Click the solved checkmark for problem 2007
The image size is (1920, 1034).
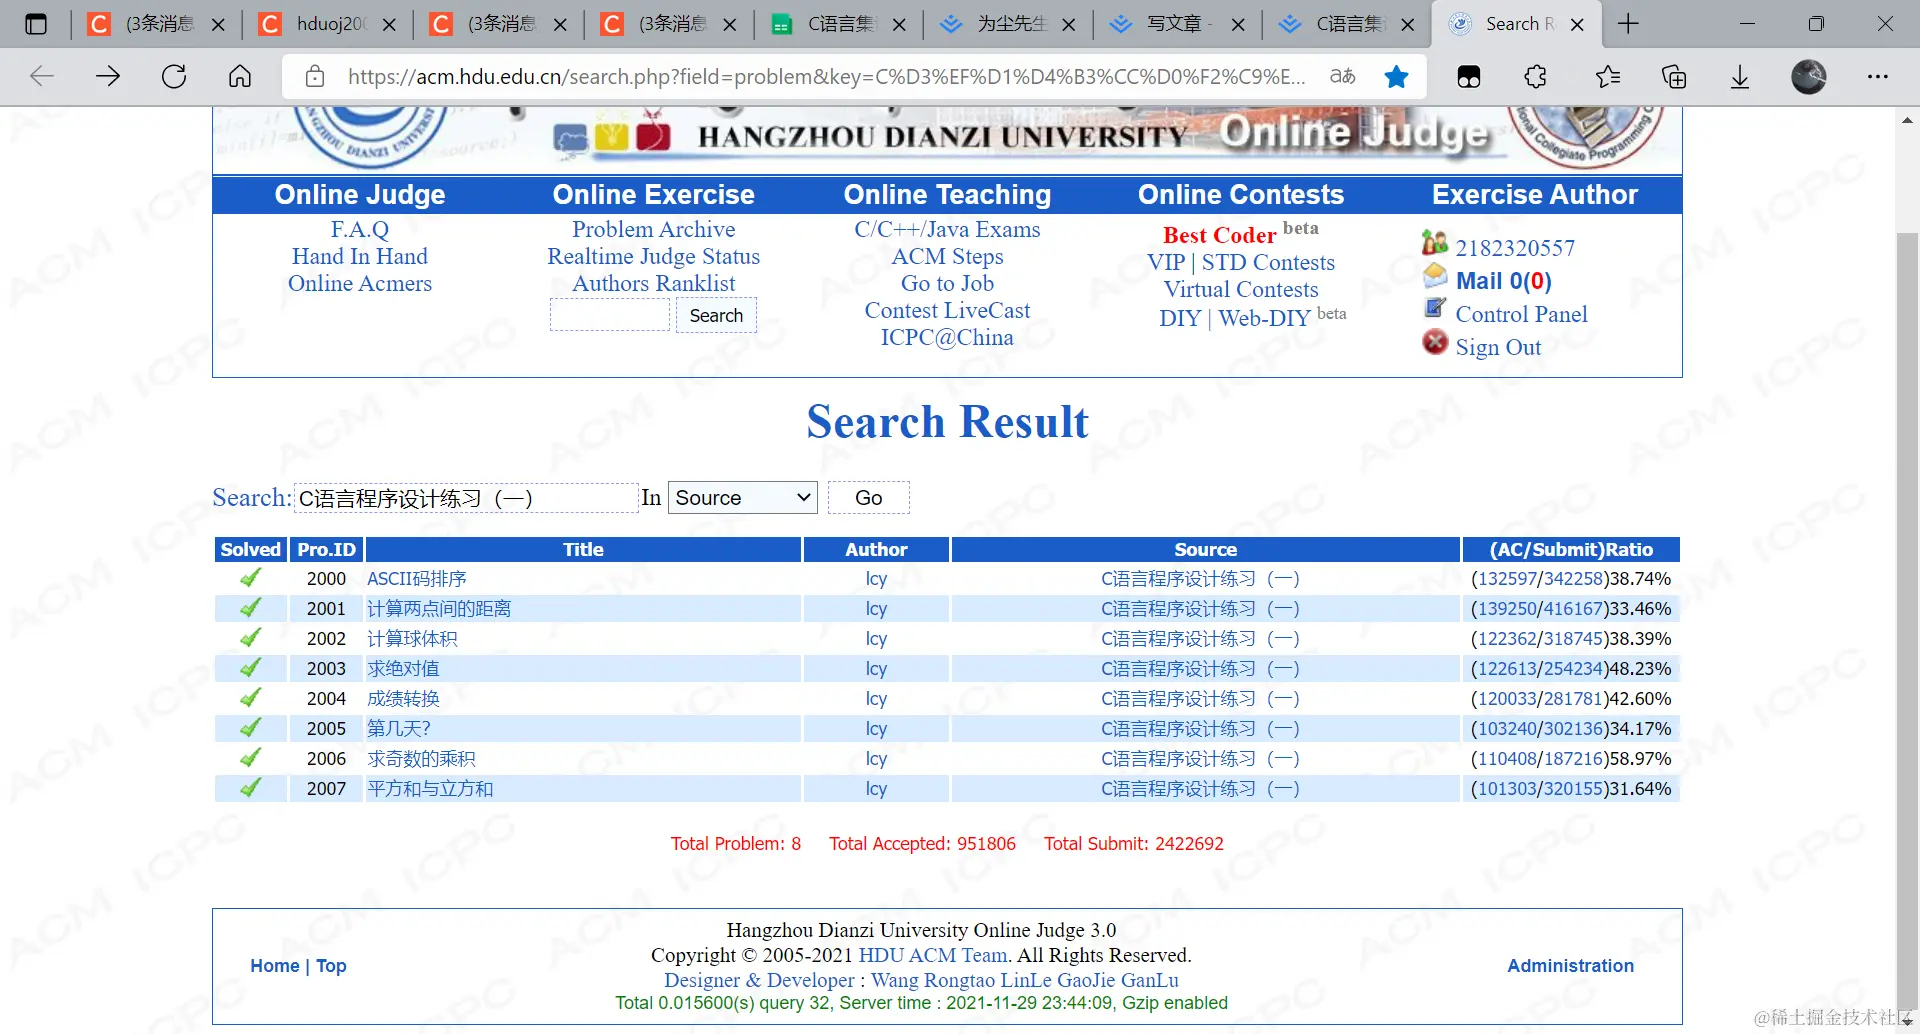[x=249, y=788]
